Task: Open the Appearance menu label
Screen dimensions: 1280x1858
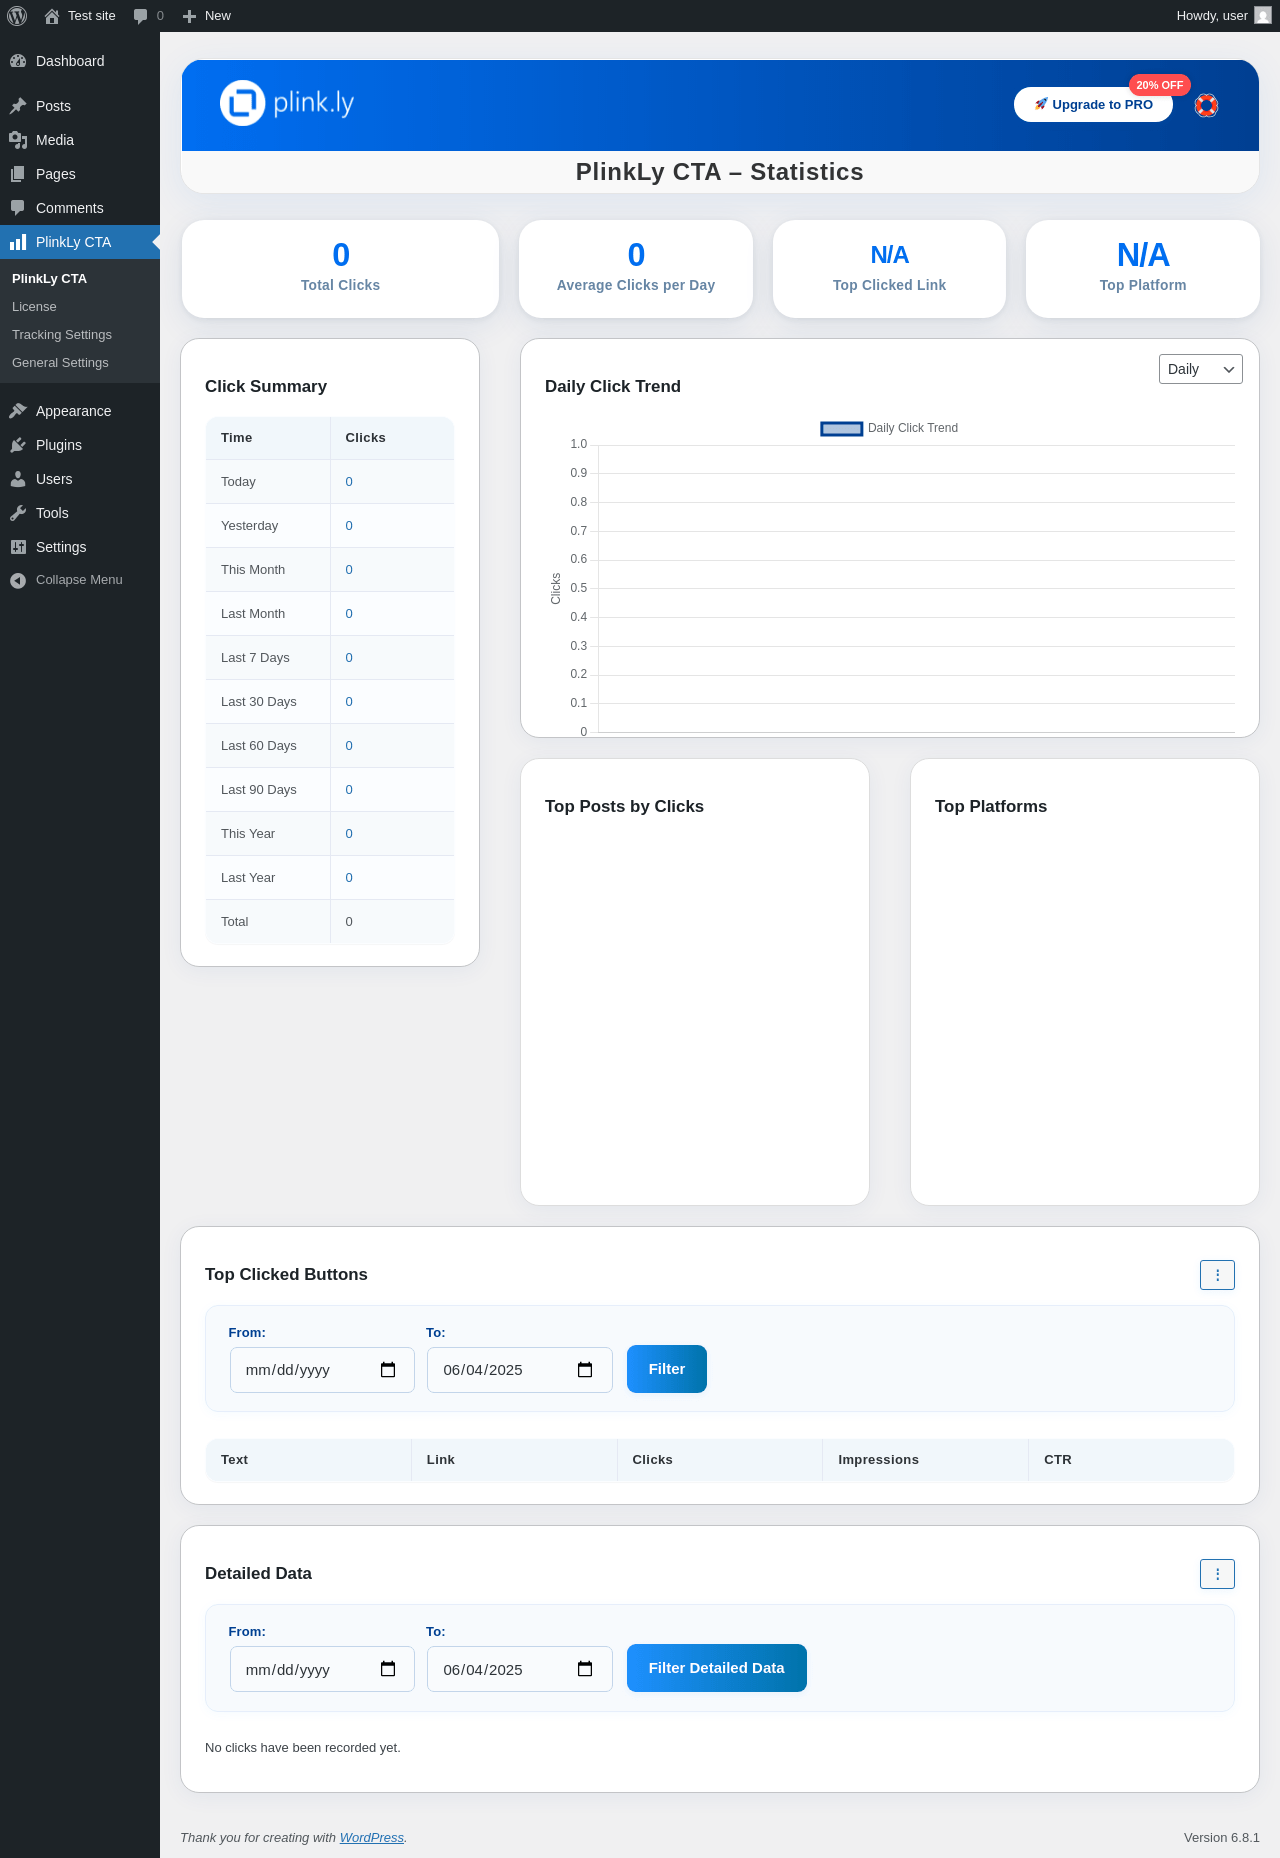Action: click(74, 411)
